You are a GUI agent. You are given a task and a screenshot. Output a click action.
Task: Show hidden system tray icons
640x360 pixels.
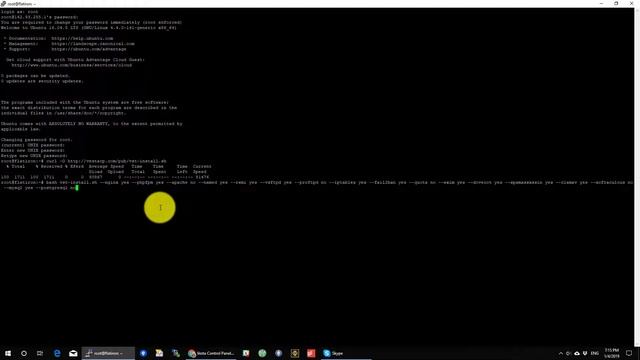561,353
